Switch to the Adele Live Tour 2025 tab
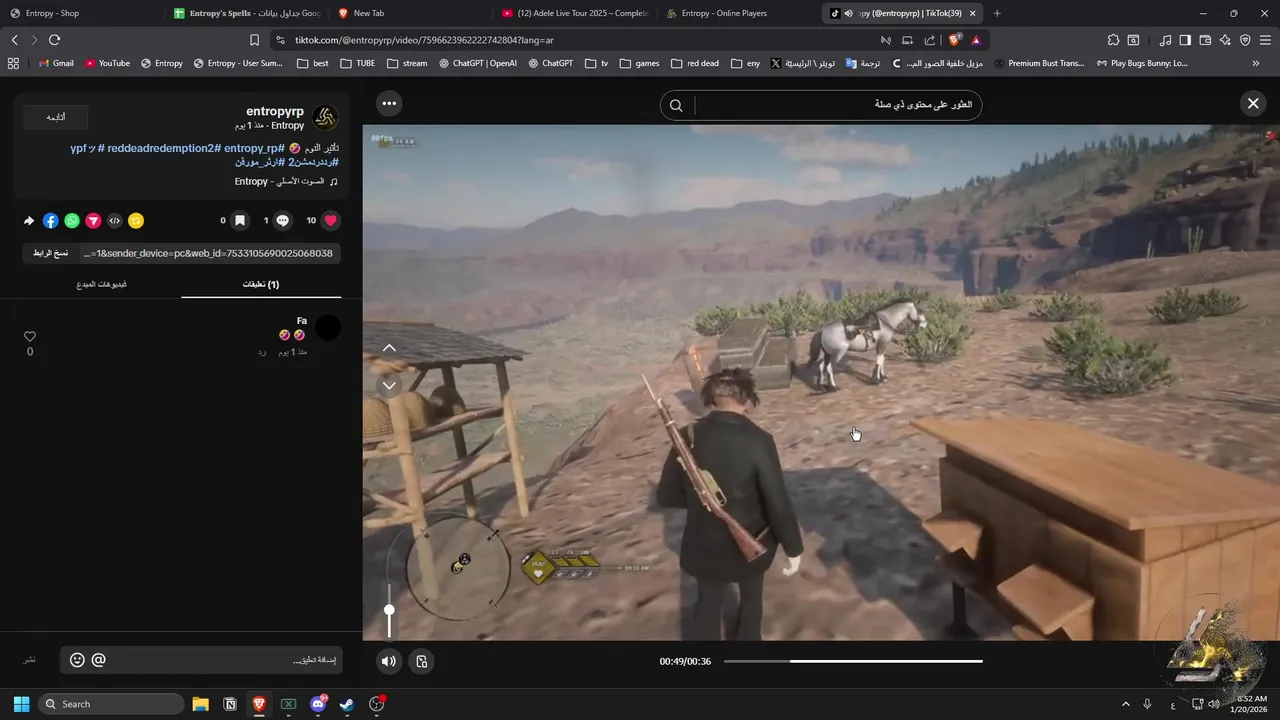The image size is (1280, 720). [574, 13]
